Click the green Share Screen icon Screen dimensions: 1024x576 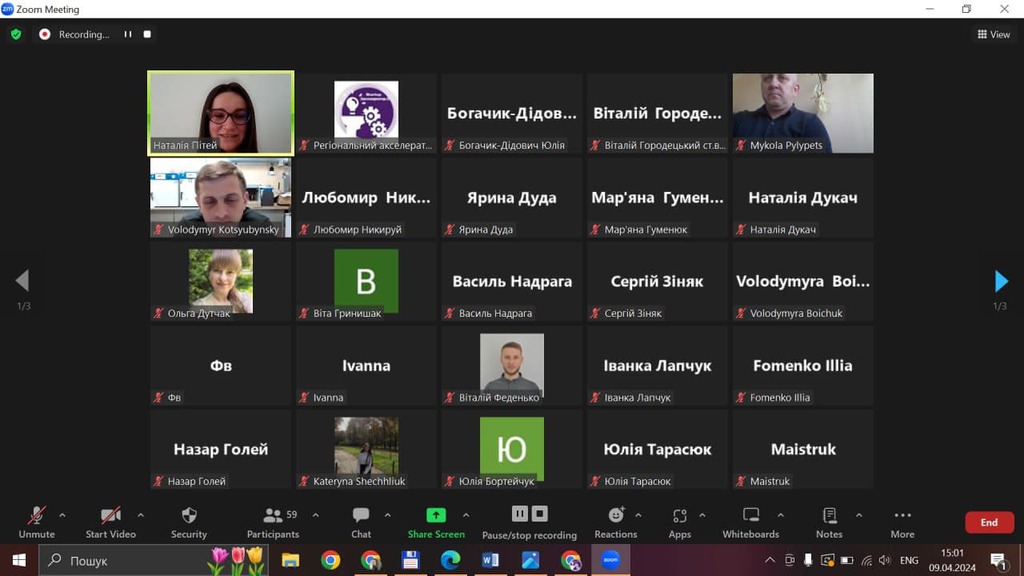436,516
